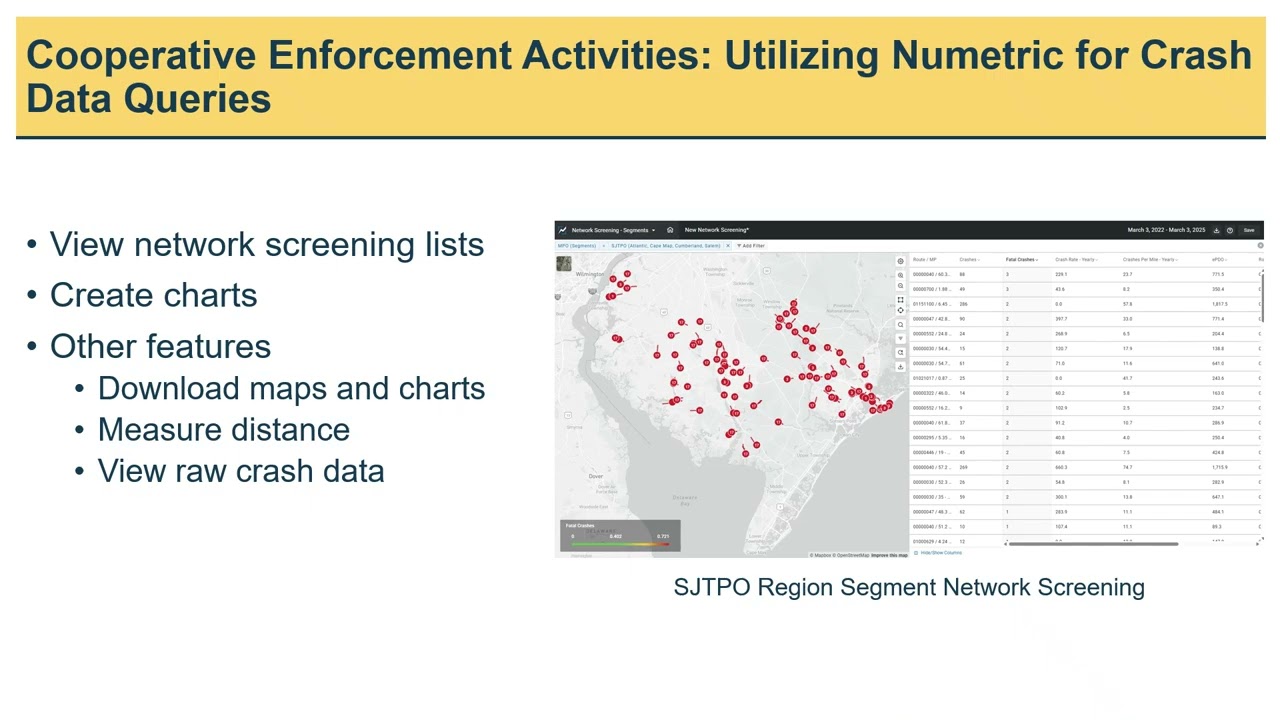This screenshot has height=720, width=1280.
Task: Select the New Network Screening* tab
Action: coord(717,230)
